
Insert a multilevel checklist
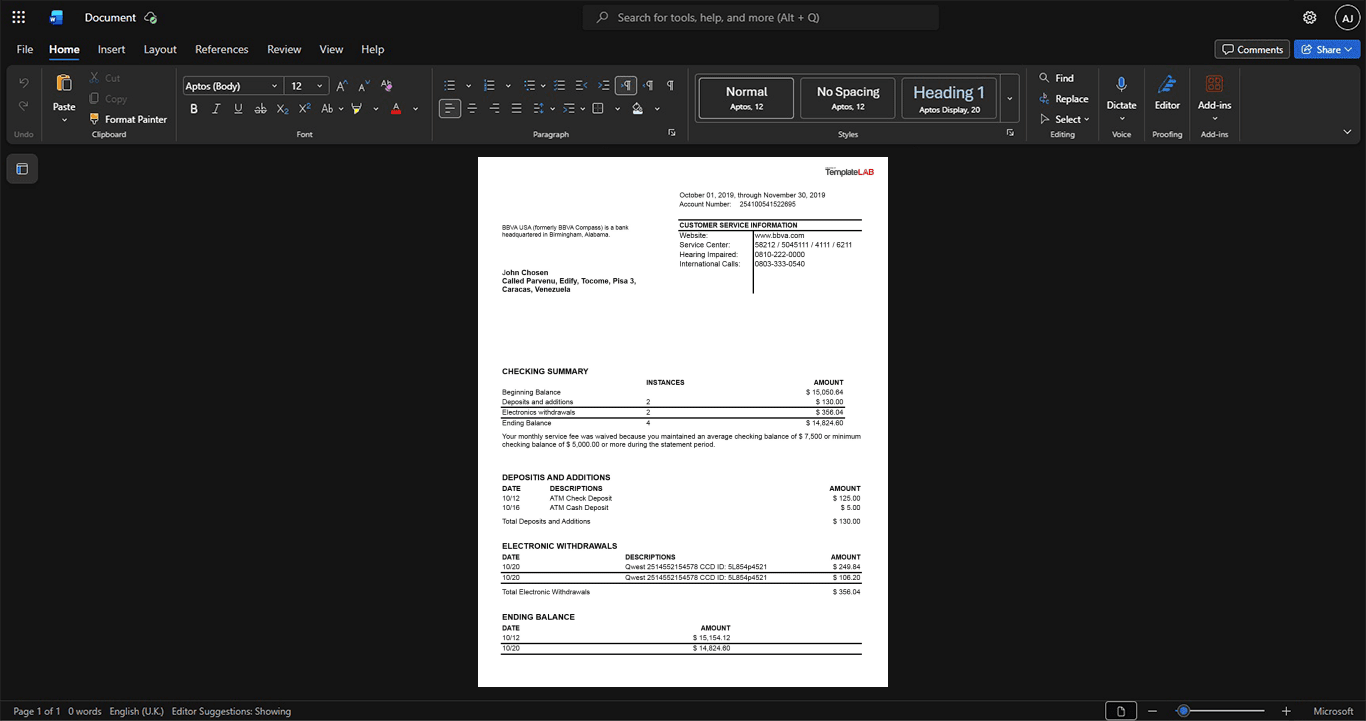tap(559, 86)
